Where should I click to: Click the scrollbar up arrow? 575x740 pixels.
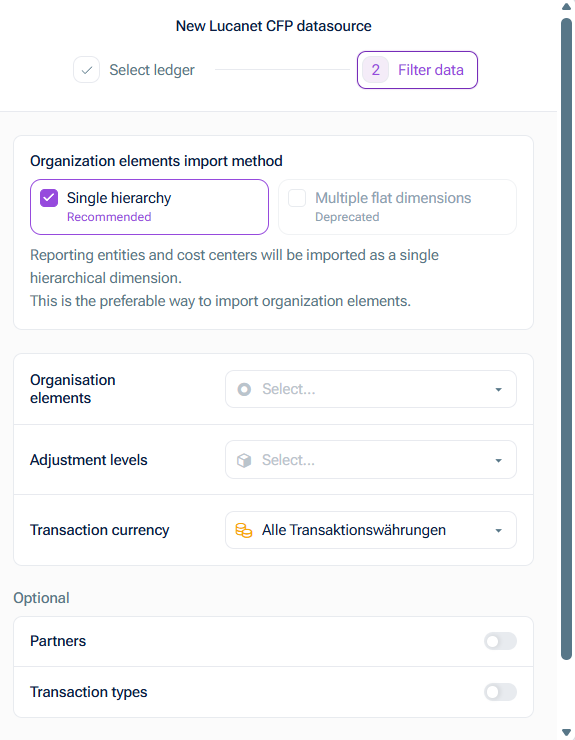pos(567,6)
